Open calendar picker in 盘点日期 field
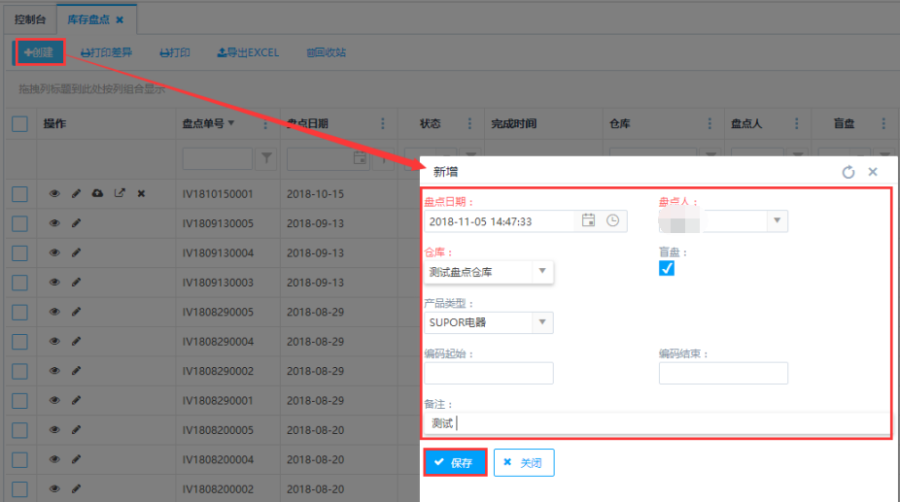The width and height of the screenshot is (900, 502). coord(588,221)
